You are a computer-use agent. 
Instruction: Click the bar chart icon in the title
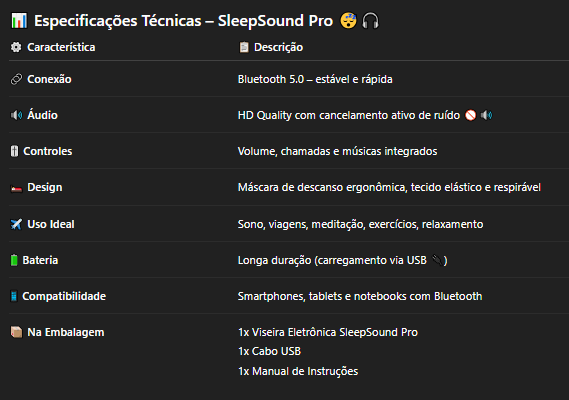point(19,21)
